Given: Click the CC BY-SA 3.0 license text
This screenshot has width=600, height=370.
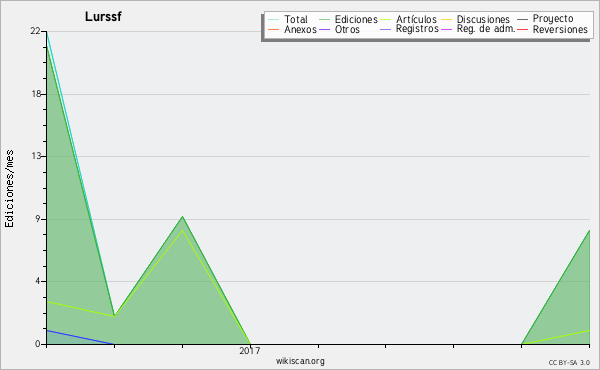Looking at the screenshot, I should tap(569, 362).
